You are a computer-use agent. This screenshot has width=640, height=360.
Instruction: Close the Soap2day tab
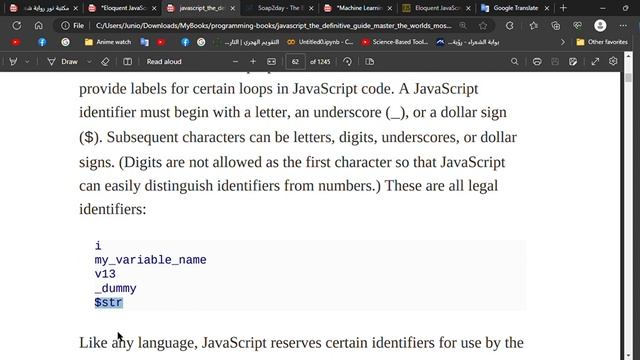pyautogui.click(x=311, y=8)
